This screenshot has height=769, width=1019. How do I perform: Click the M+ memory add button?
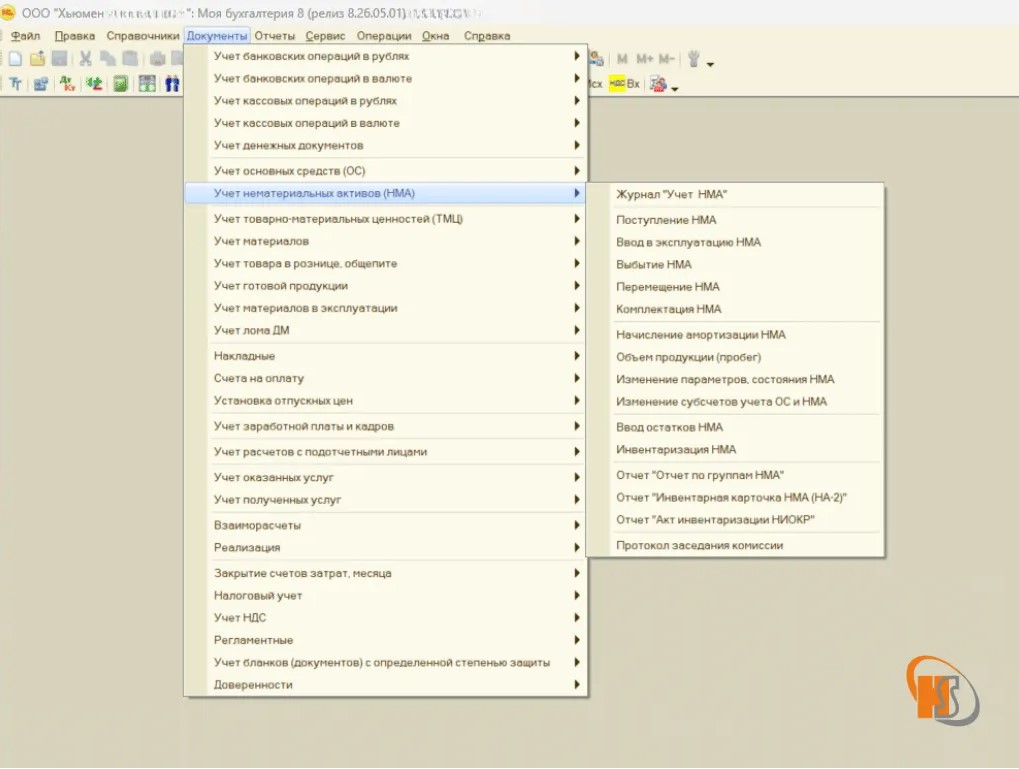645,59
